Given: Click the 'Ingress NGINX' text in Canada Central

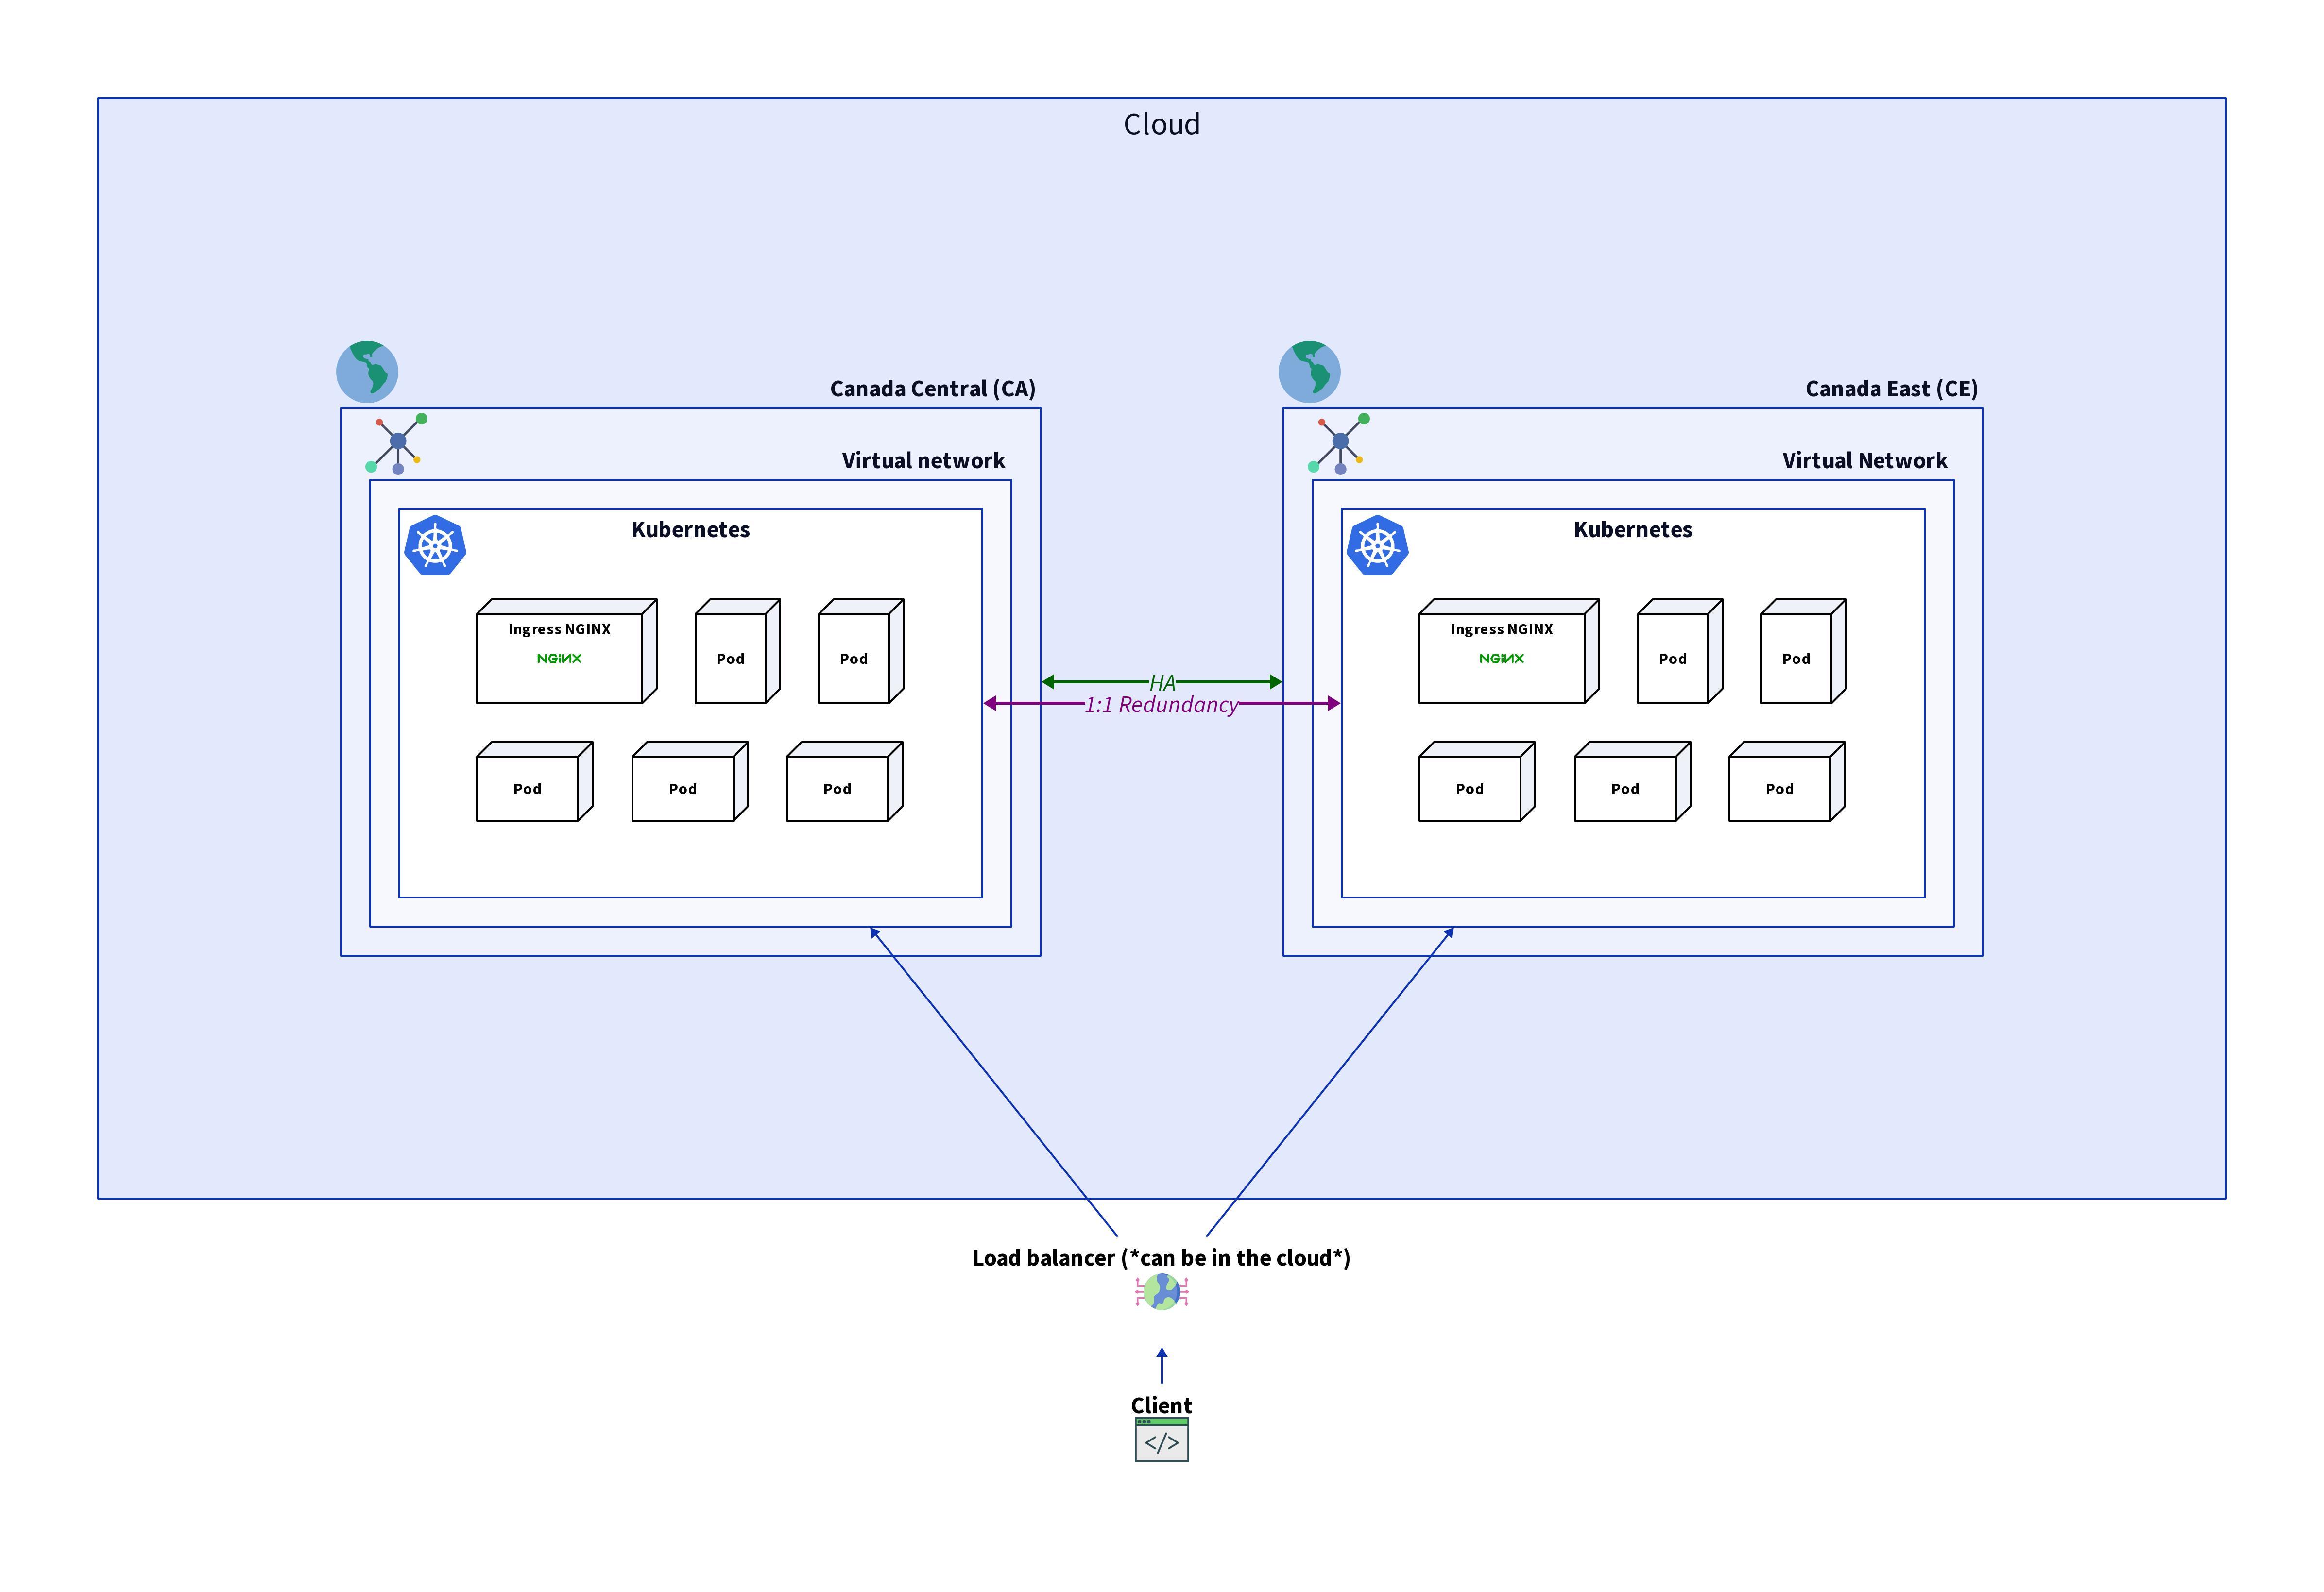Looking at the screenshot, I should 559,629.
